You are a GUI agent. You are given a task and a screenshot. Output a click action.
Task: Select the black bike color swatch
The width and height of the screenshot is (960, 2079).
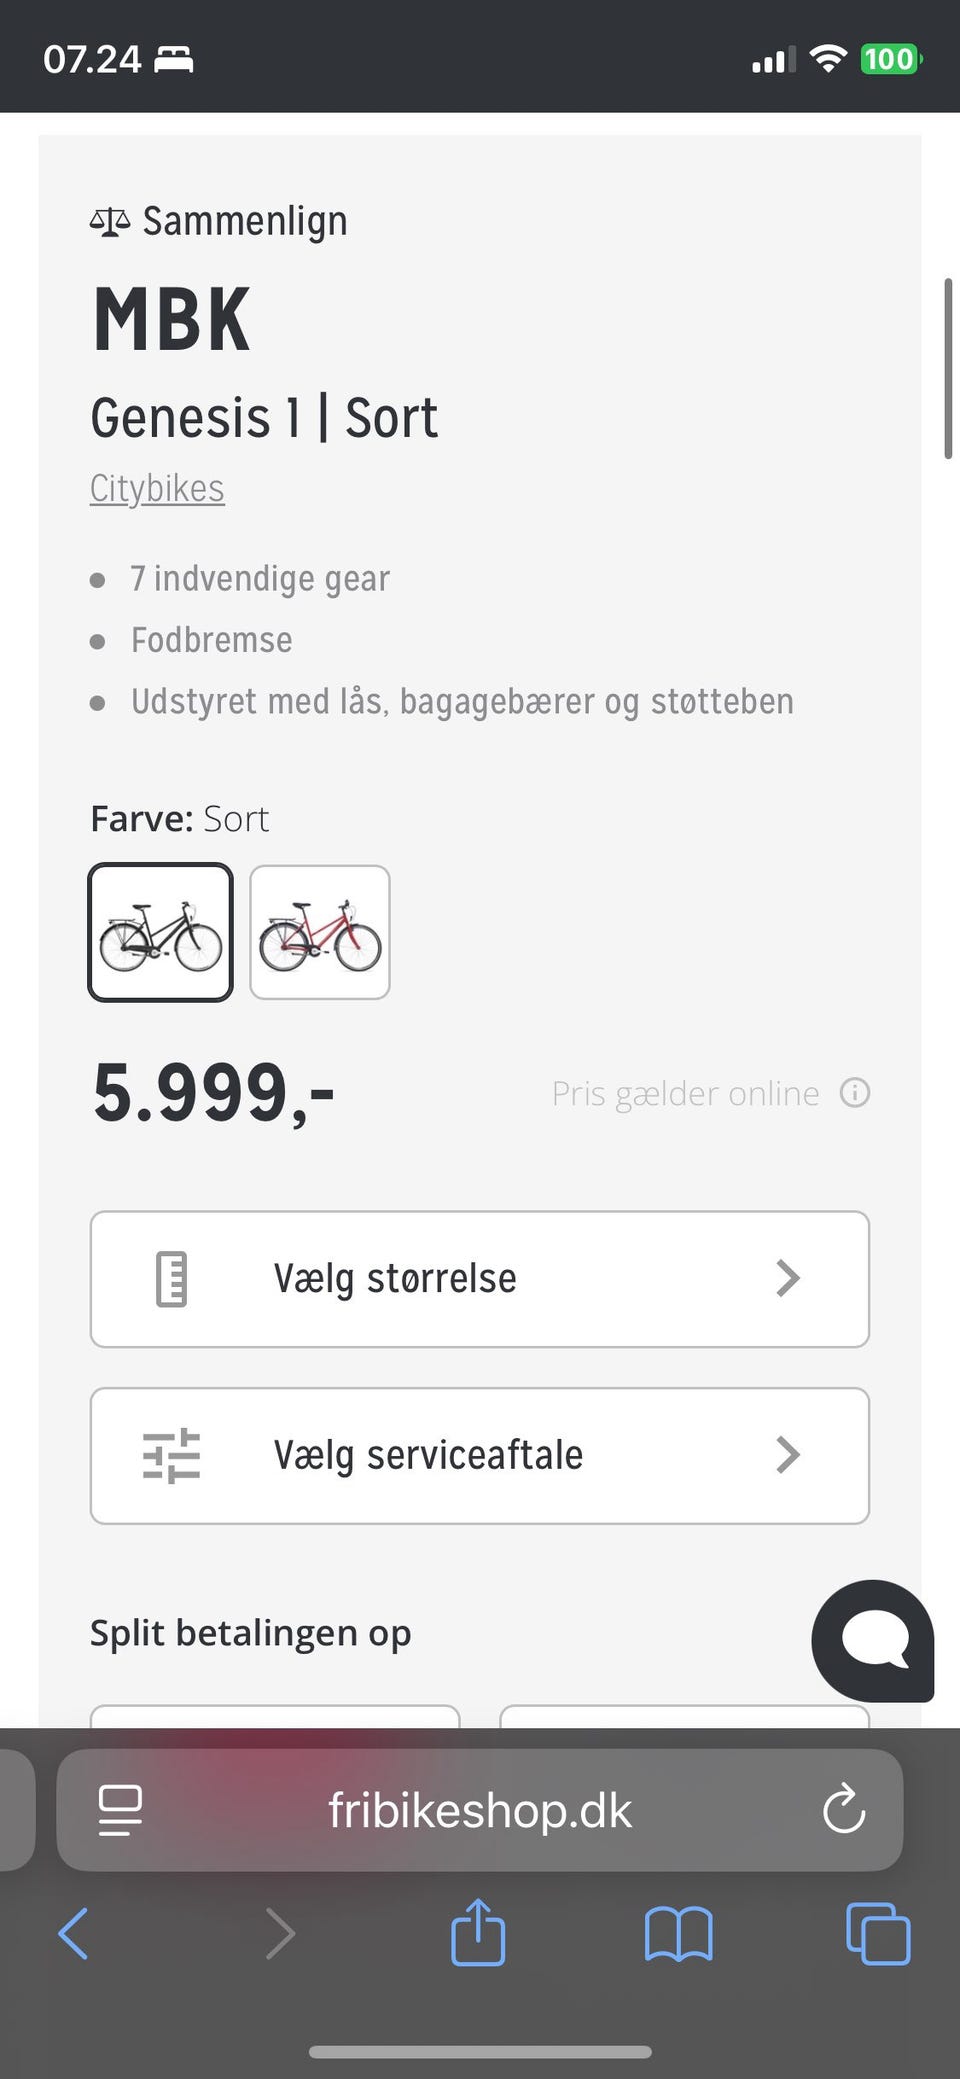[x=161, y=932]
